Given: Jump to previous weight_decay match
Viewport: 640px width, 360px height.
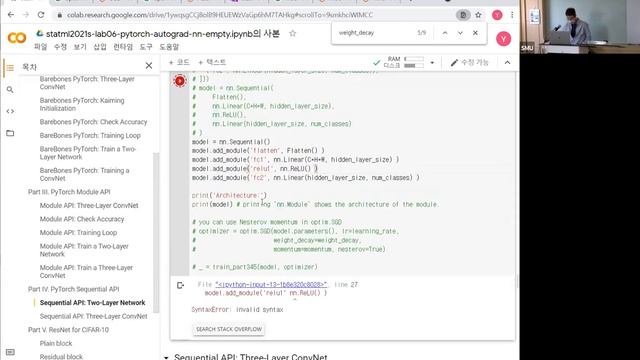Looking at the screenshot, I should coord(445,33).
